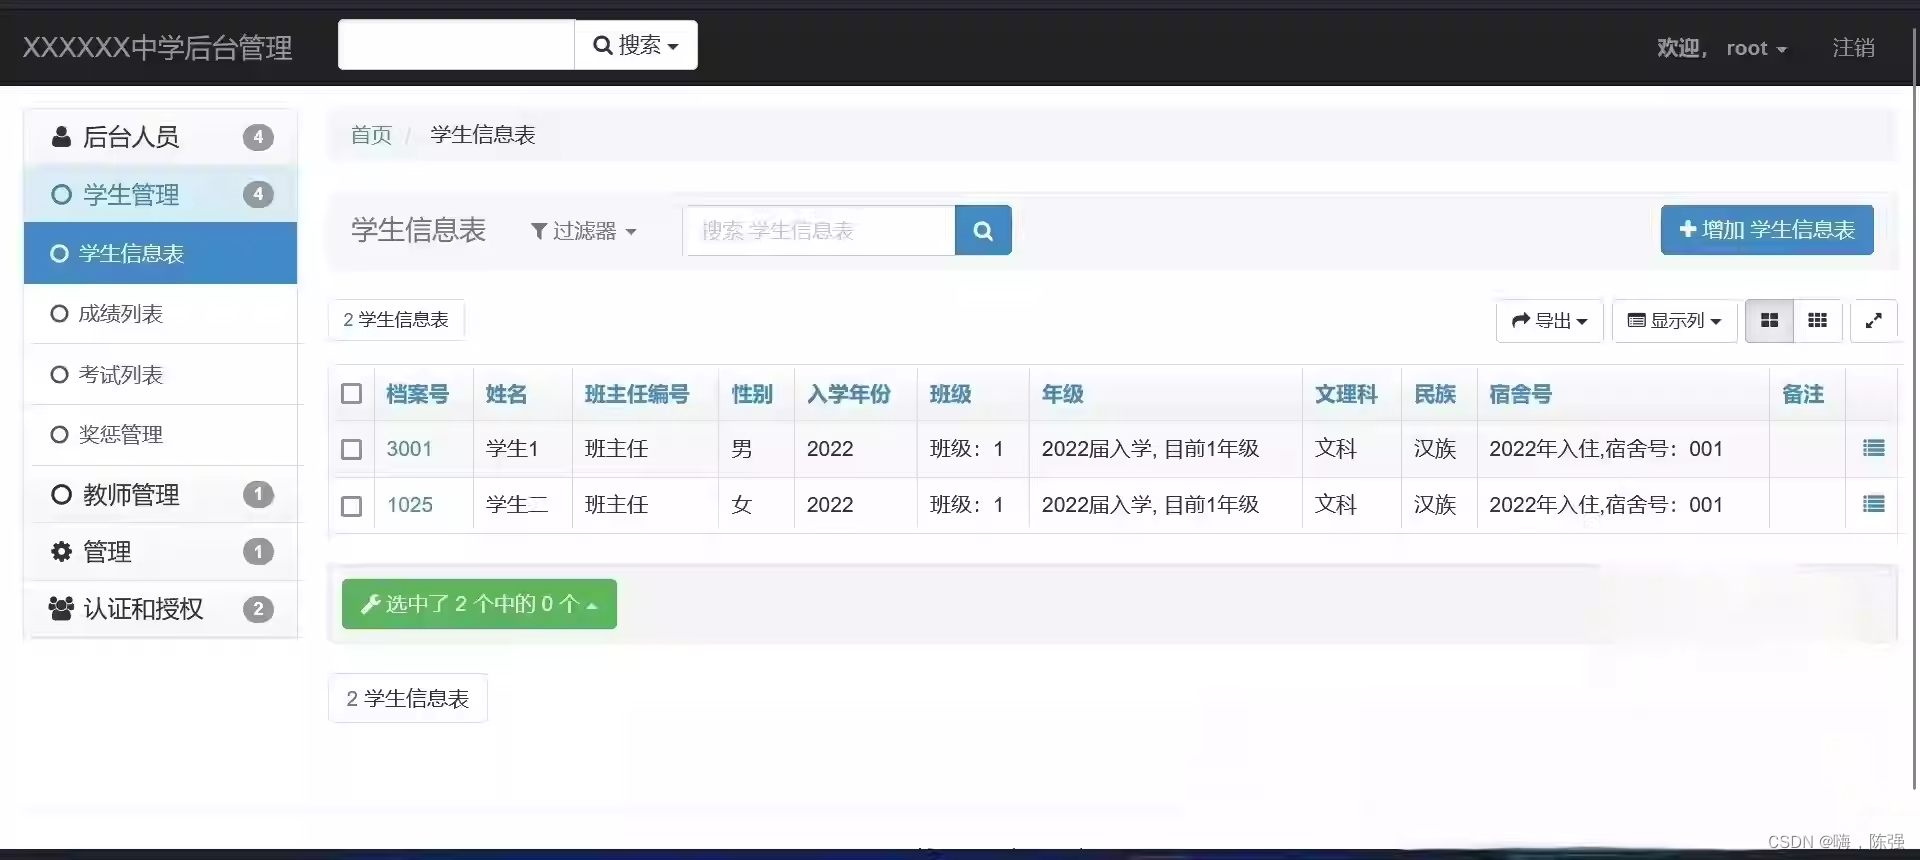This screenshot has height=860, width=1920.
Task: Expand the 教师管理 sidebar section
Action: tap(161, 494)
